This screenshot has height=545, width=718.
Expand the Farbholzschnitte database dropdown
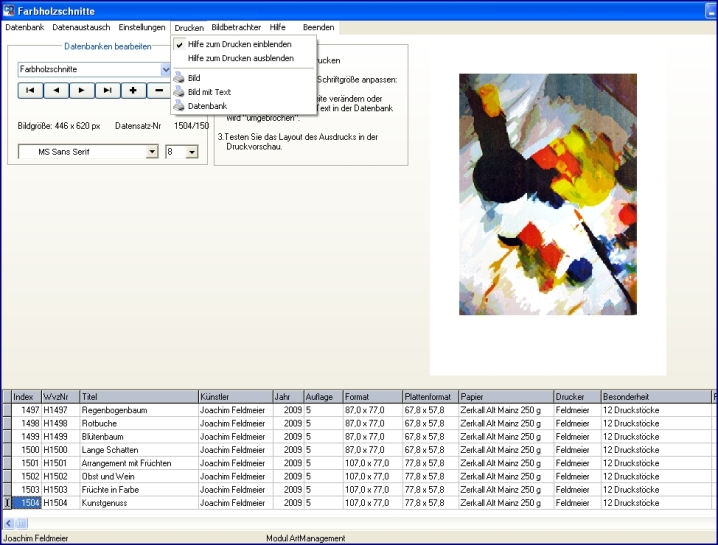(x=166, y=70)
